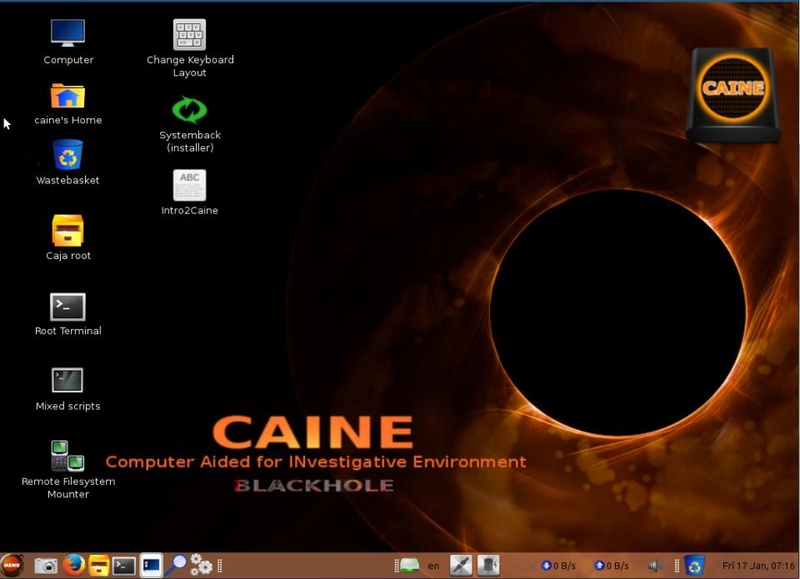Open the terminal launcher in panel
Screen dimensions: 800x579
(x=124, y=566)
